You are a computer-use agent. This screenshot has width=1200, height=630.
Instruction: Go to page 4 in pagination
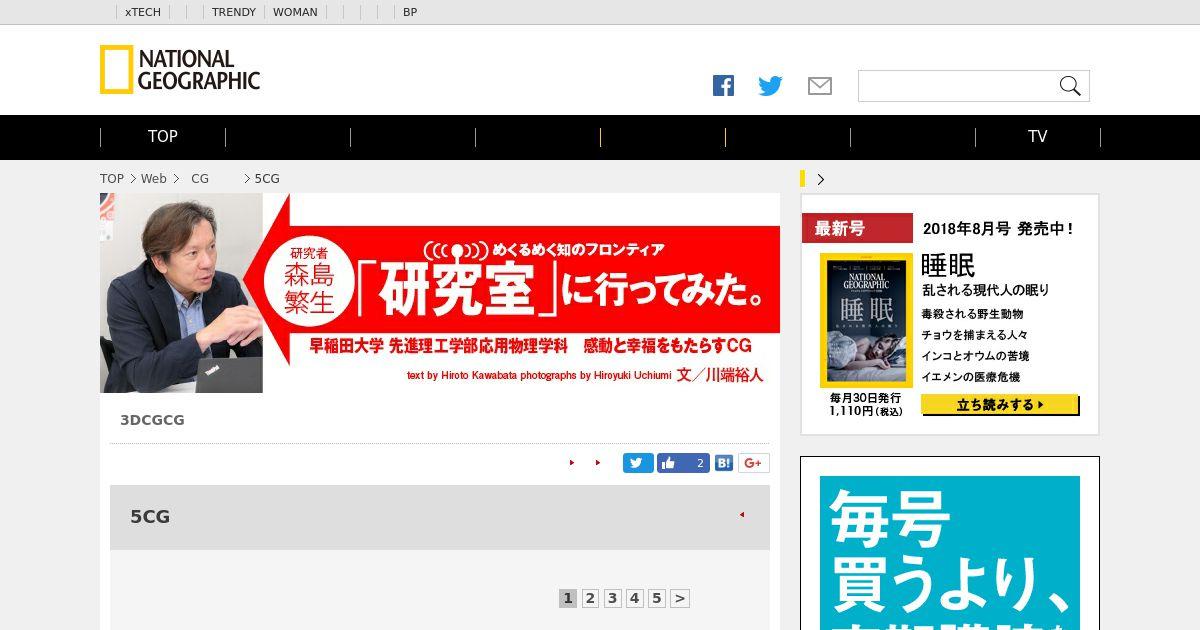634,598
